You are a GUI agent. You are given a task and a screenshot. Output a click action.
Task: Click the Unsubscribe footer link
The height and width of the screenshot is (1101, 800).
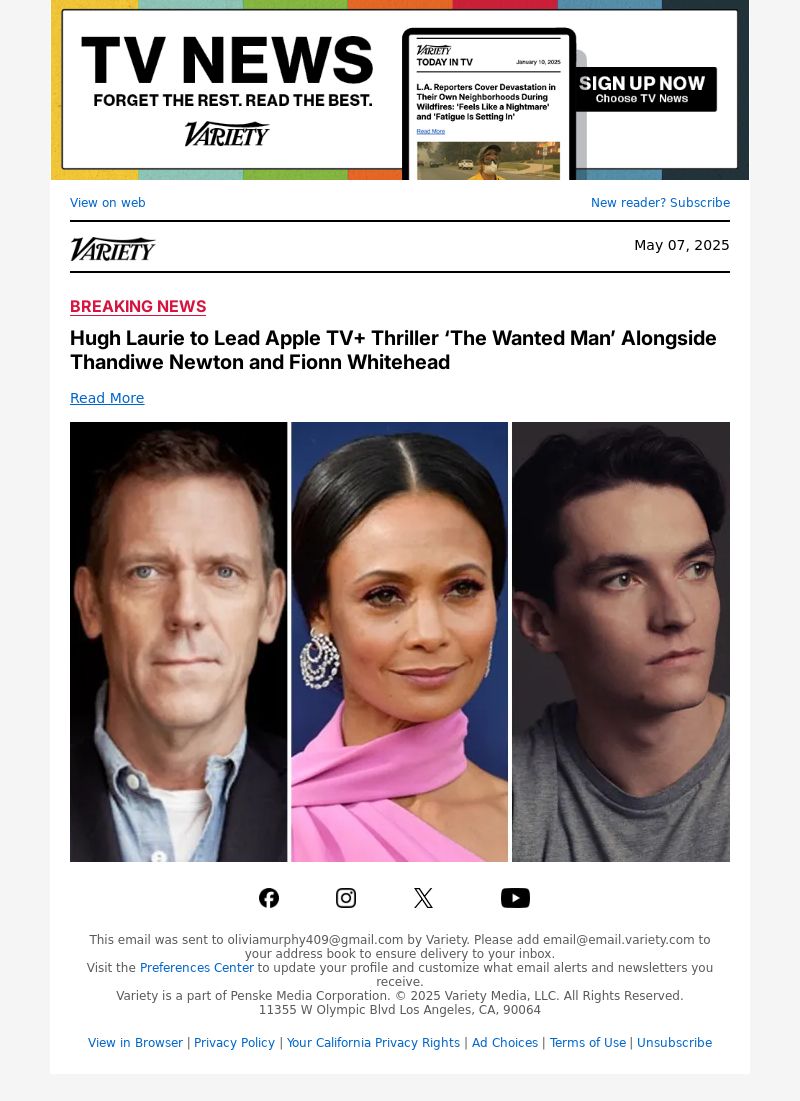pos(674,1043)
